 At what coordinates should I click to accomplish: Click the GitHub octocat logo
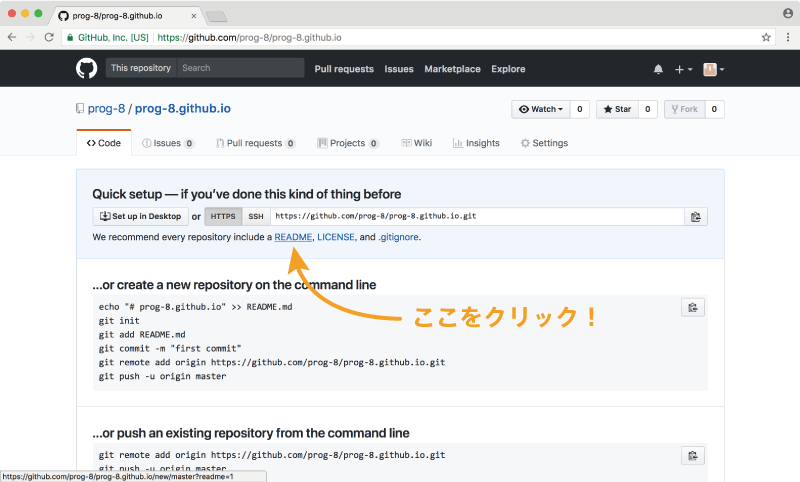86,68
